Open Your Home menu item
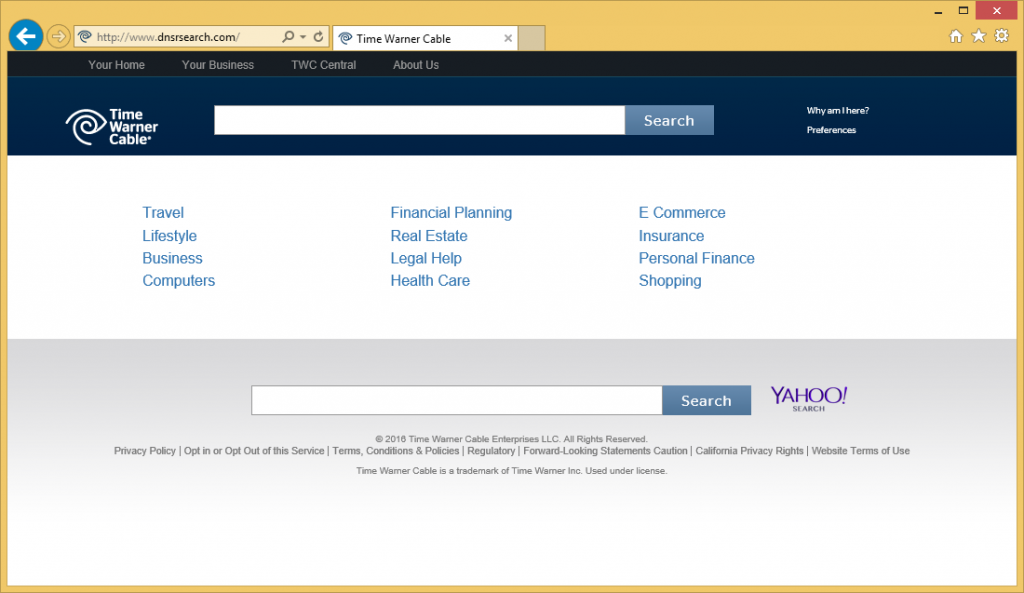 click(x=116, y=65)
